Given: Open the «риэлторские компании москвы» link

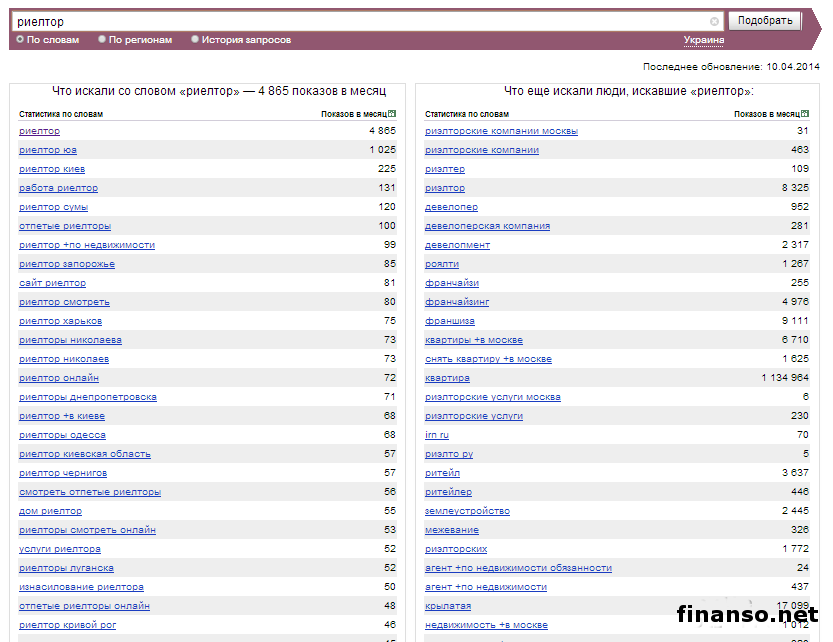Looking at the screenshot, I should tap(501, 131).
